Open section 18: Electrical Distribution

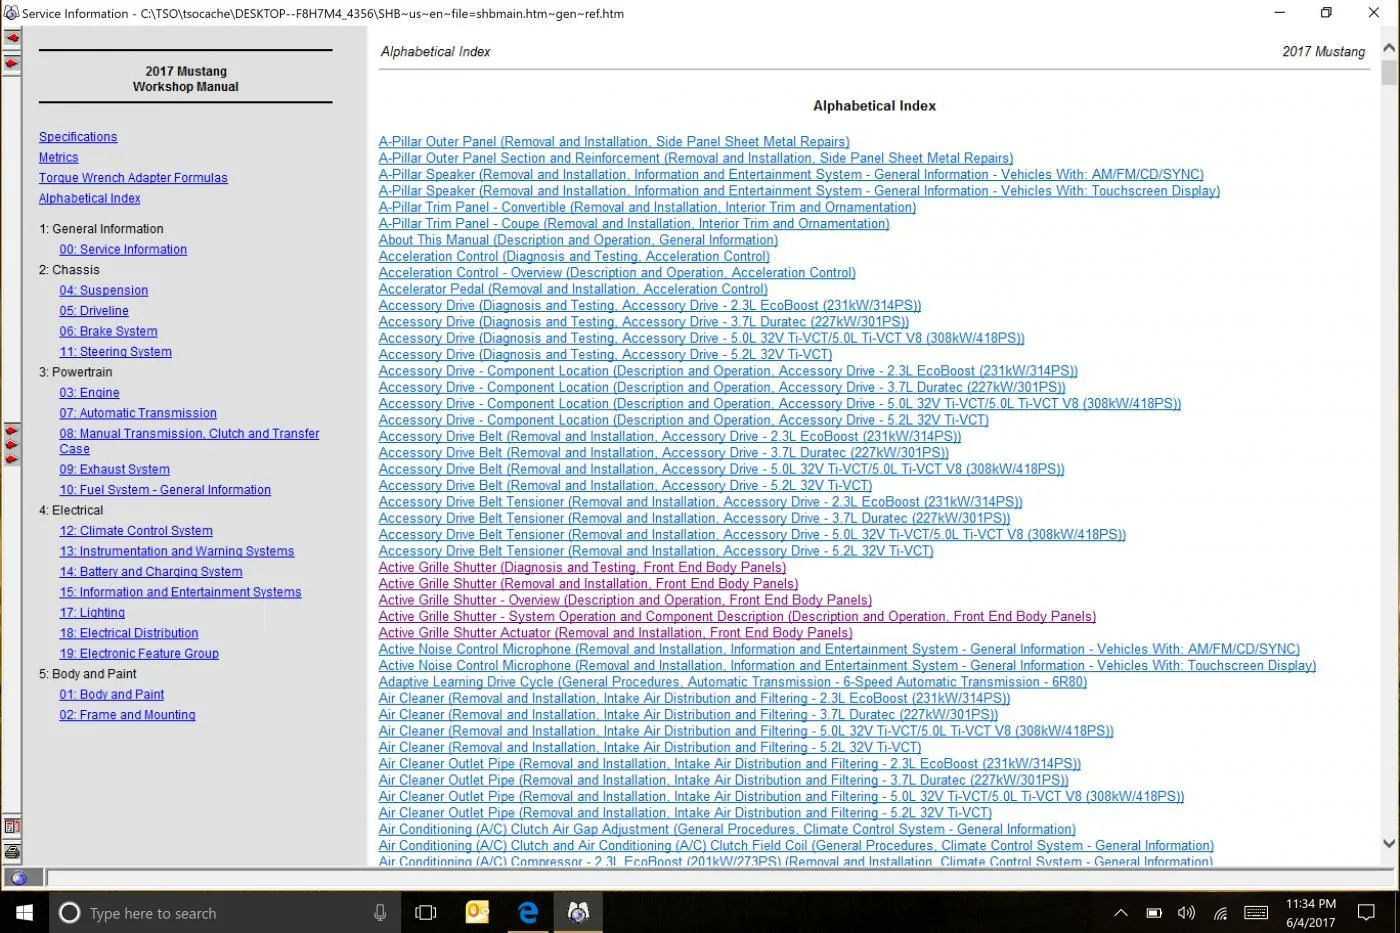pyautogui.click(x=129, y=633)
